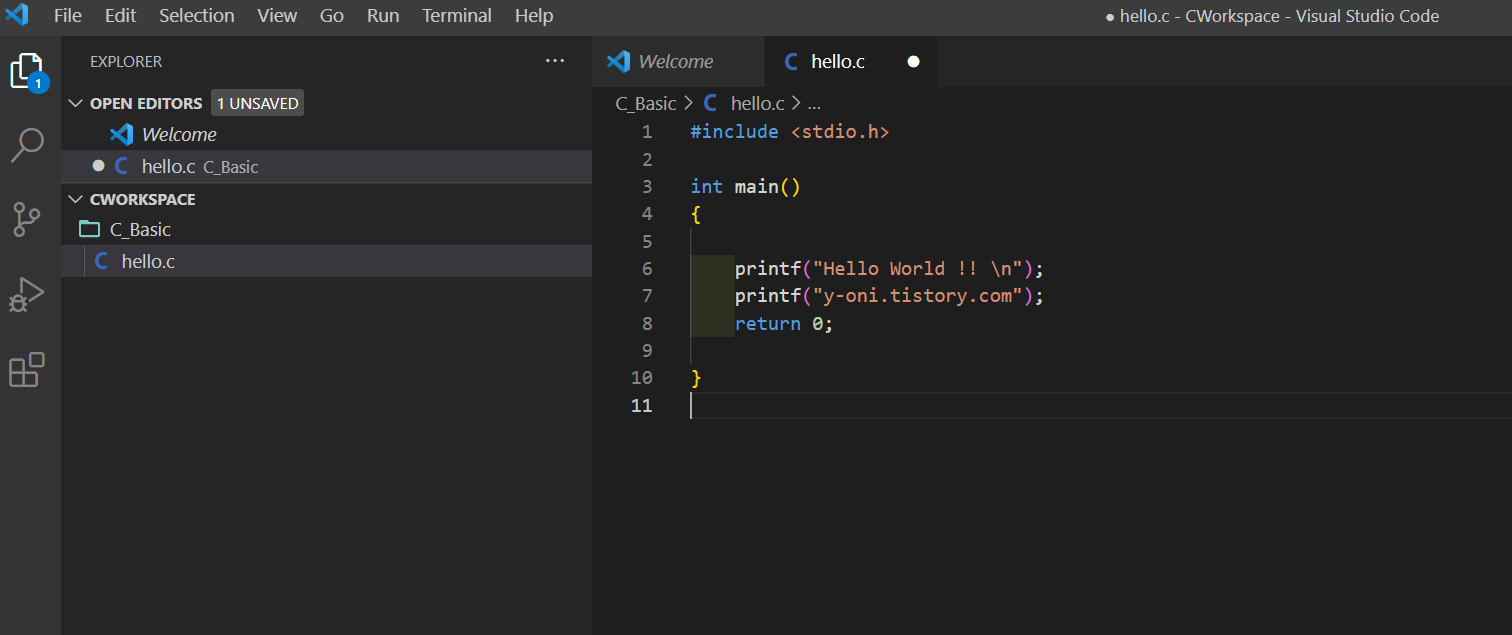The image size is (1512, 635).
Task: Click unsaved dot beside hello.c in Open Editors
Action: (x=98, y=165)
